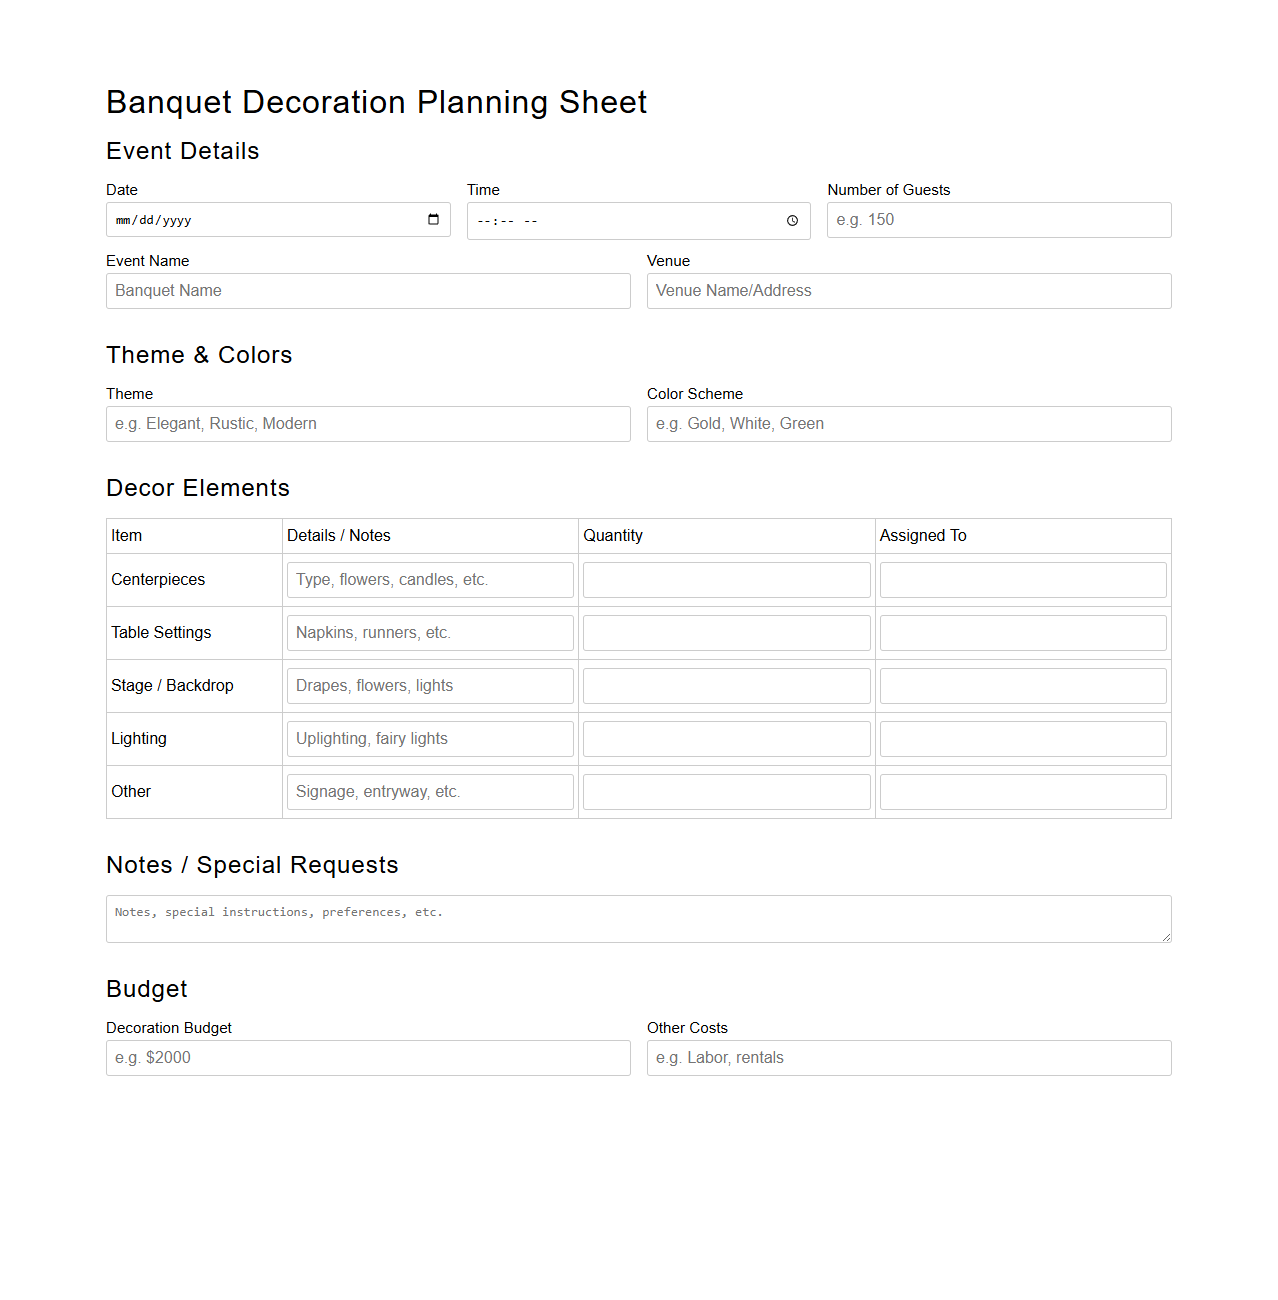Select the Table Settings quantity field

(x=726, y=632)
